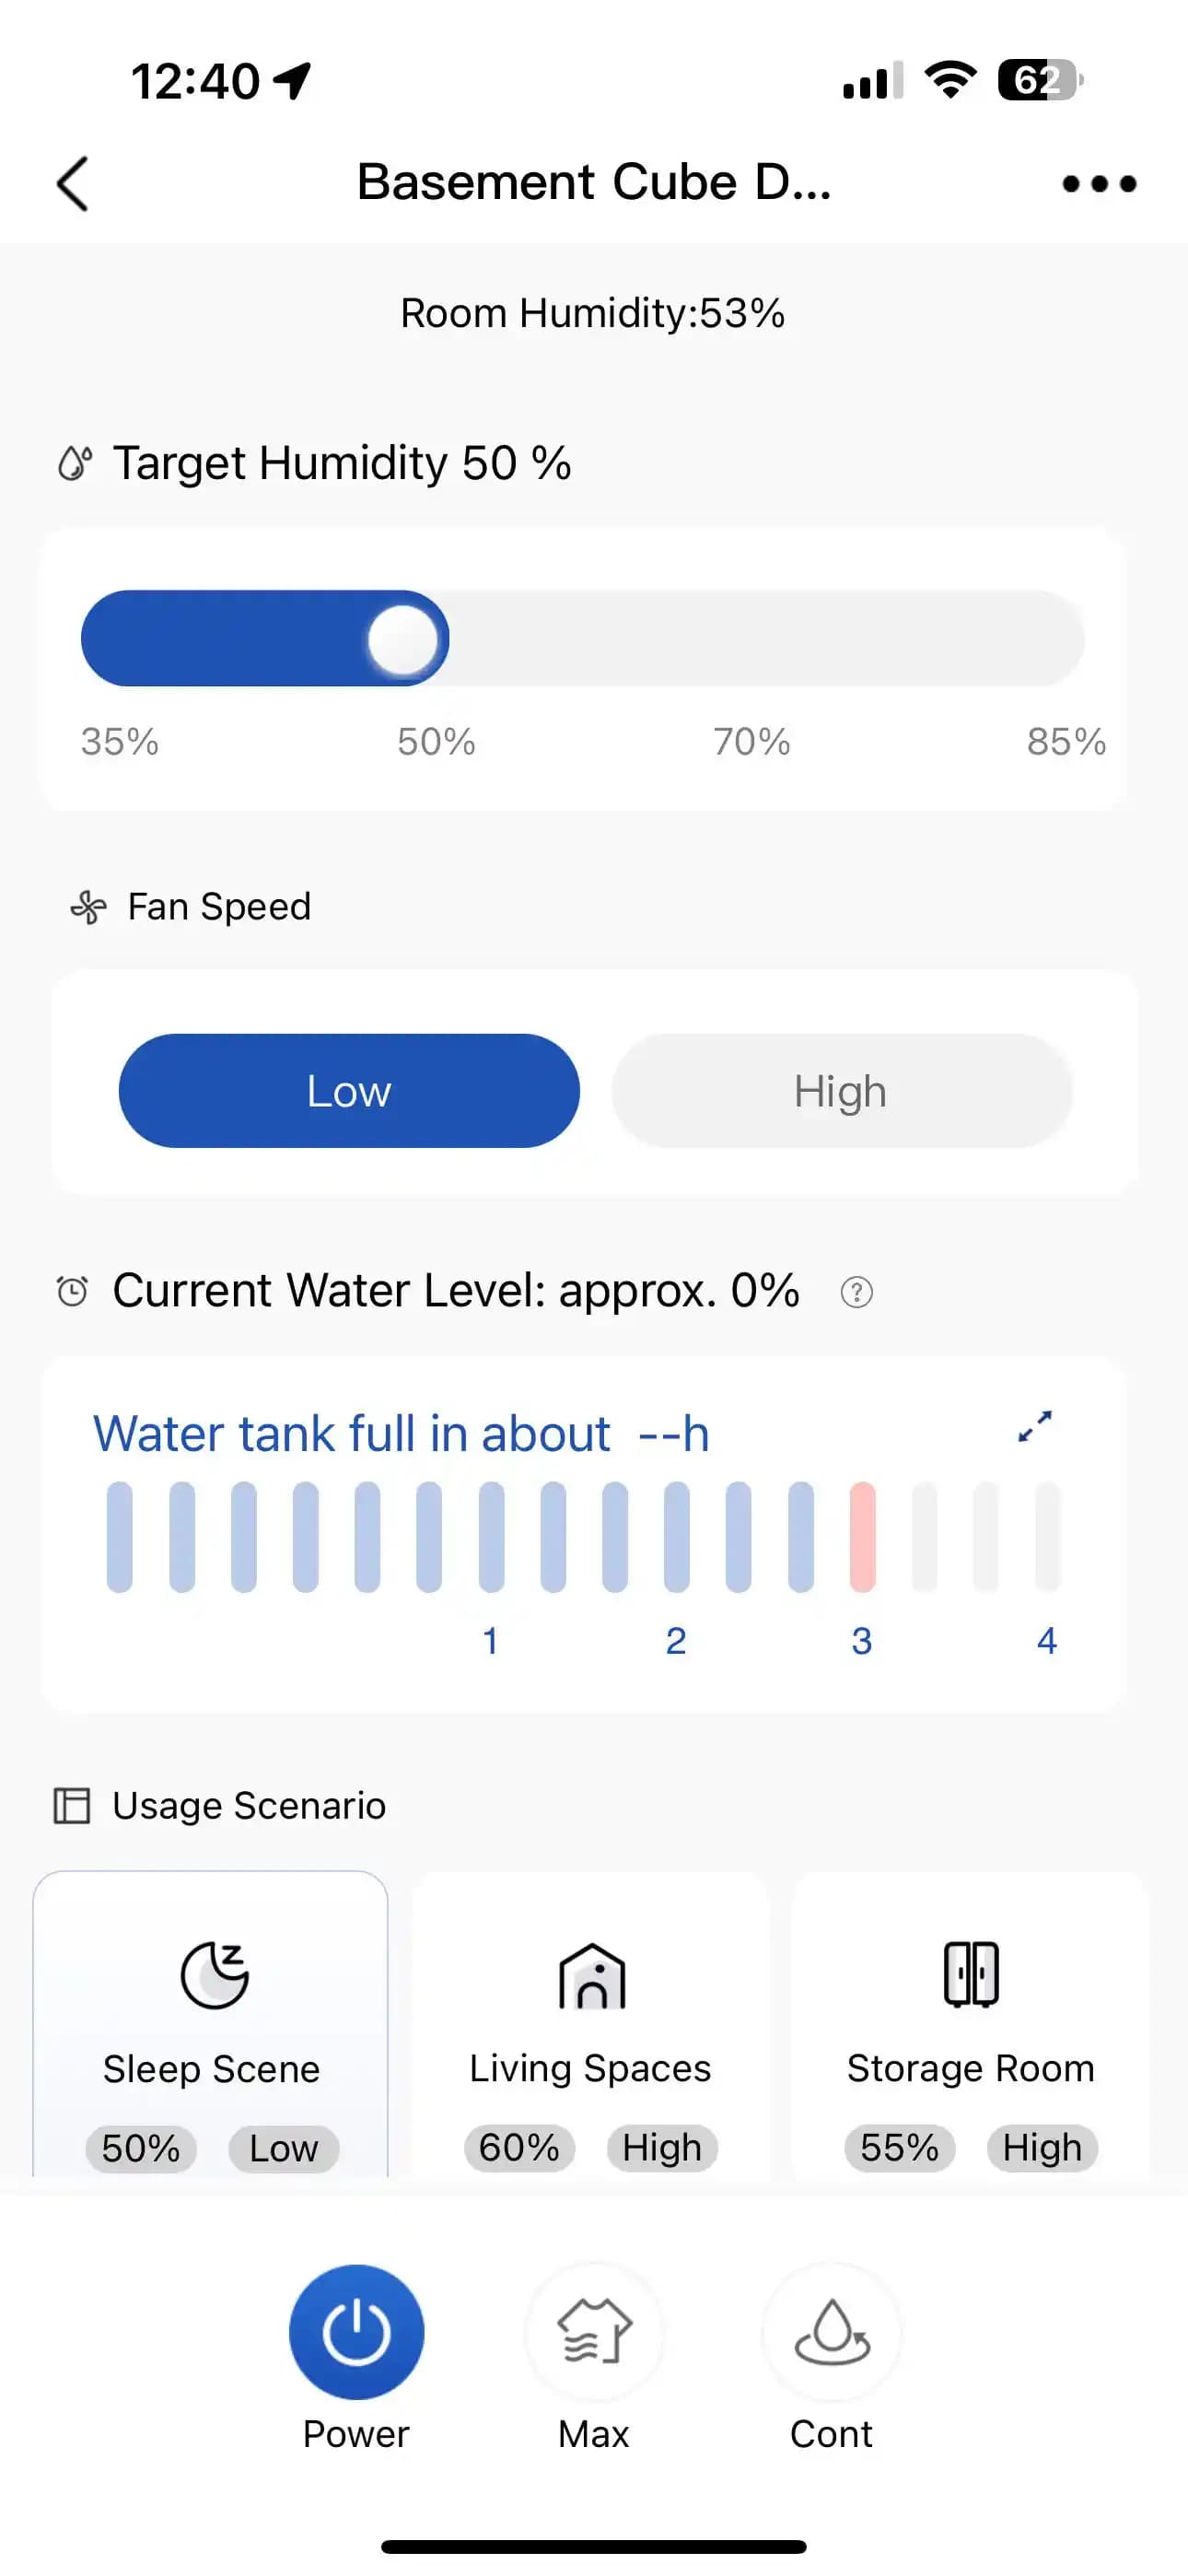The width and height of the screenshot is (1188, 2576).
Task: Tap the Sleep Scene moon icon
Action: click(x=213, y=1974)
